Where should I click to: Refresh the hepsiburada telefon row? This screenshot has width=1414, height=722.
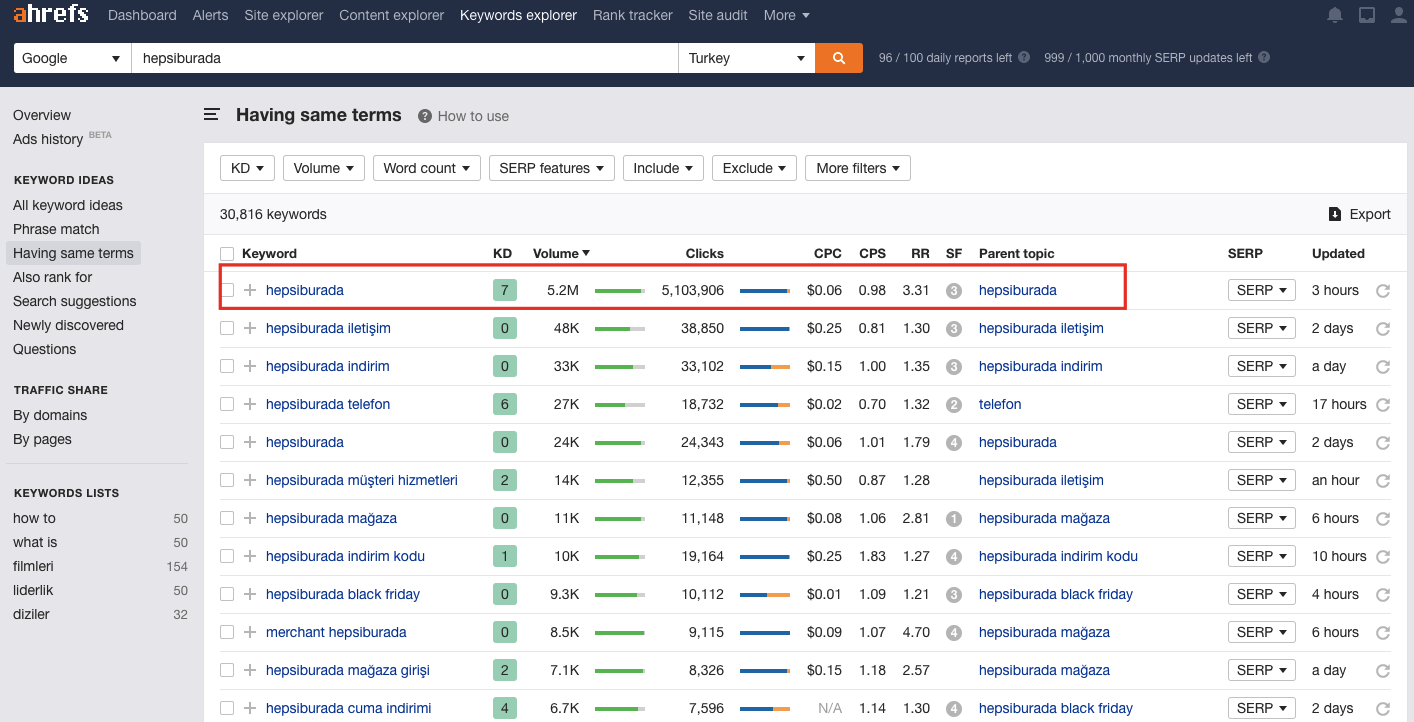tap(1383, 405)
